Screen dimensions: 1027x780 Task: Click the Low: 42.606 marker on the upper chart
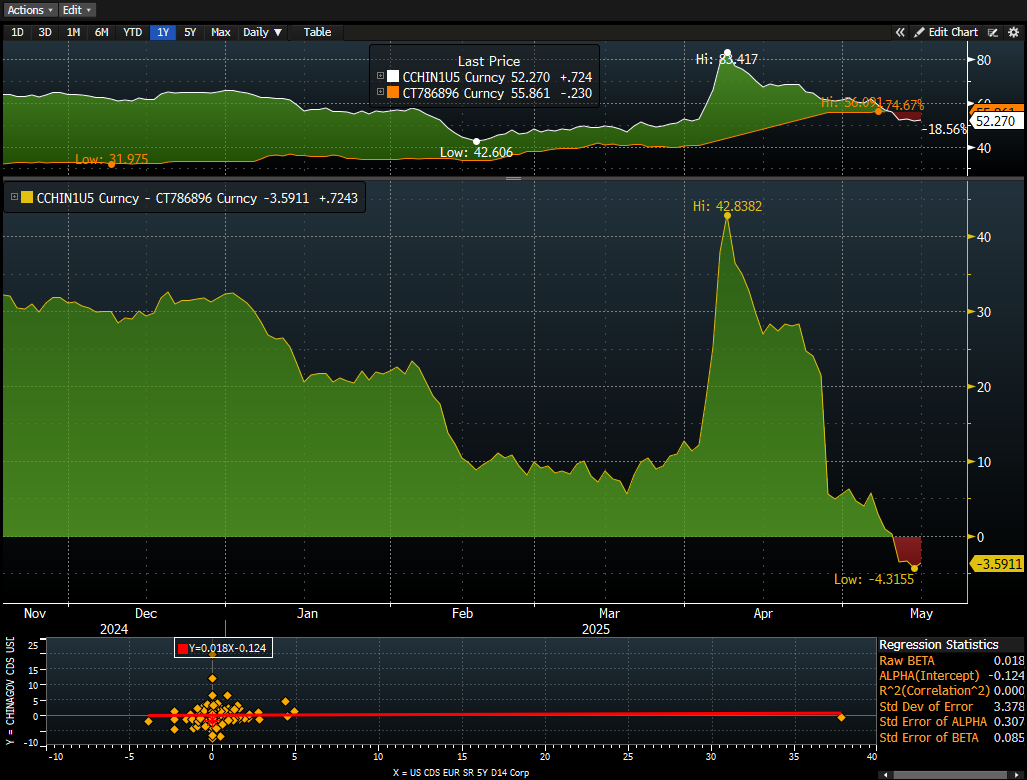click(477, 141)
